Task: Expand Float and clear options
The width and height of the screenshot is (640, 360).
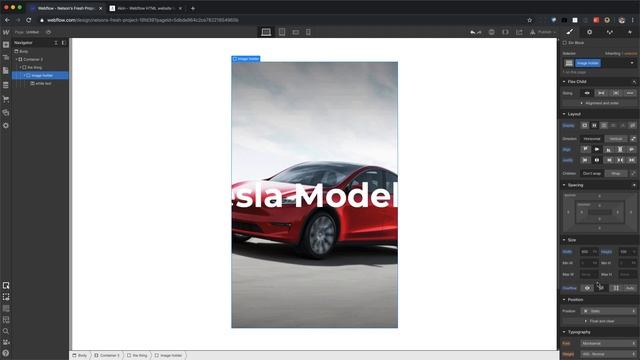Action: point(600,321)
